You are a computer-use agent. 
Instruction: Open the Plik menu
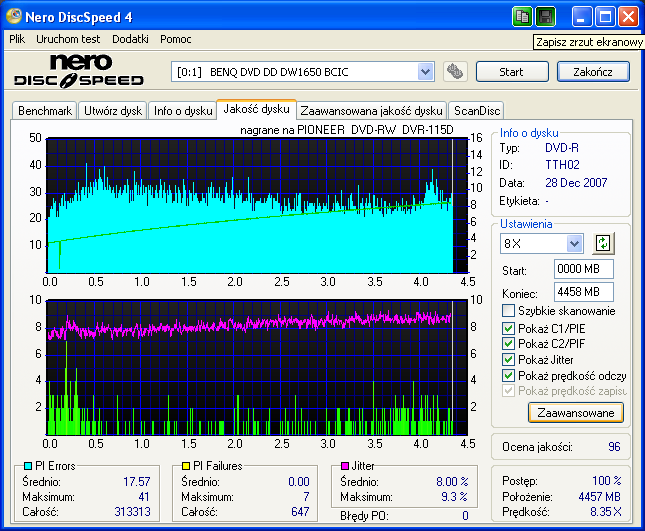(17, 39)
